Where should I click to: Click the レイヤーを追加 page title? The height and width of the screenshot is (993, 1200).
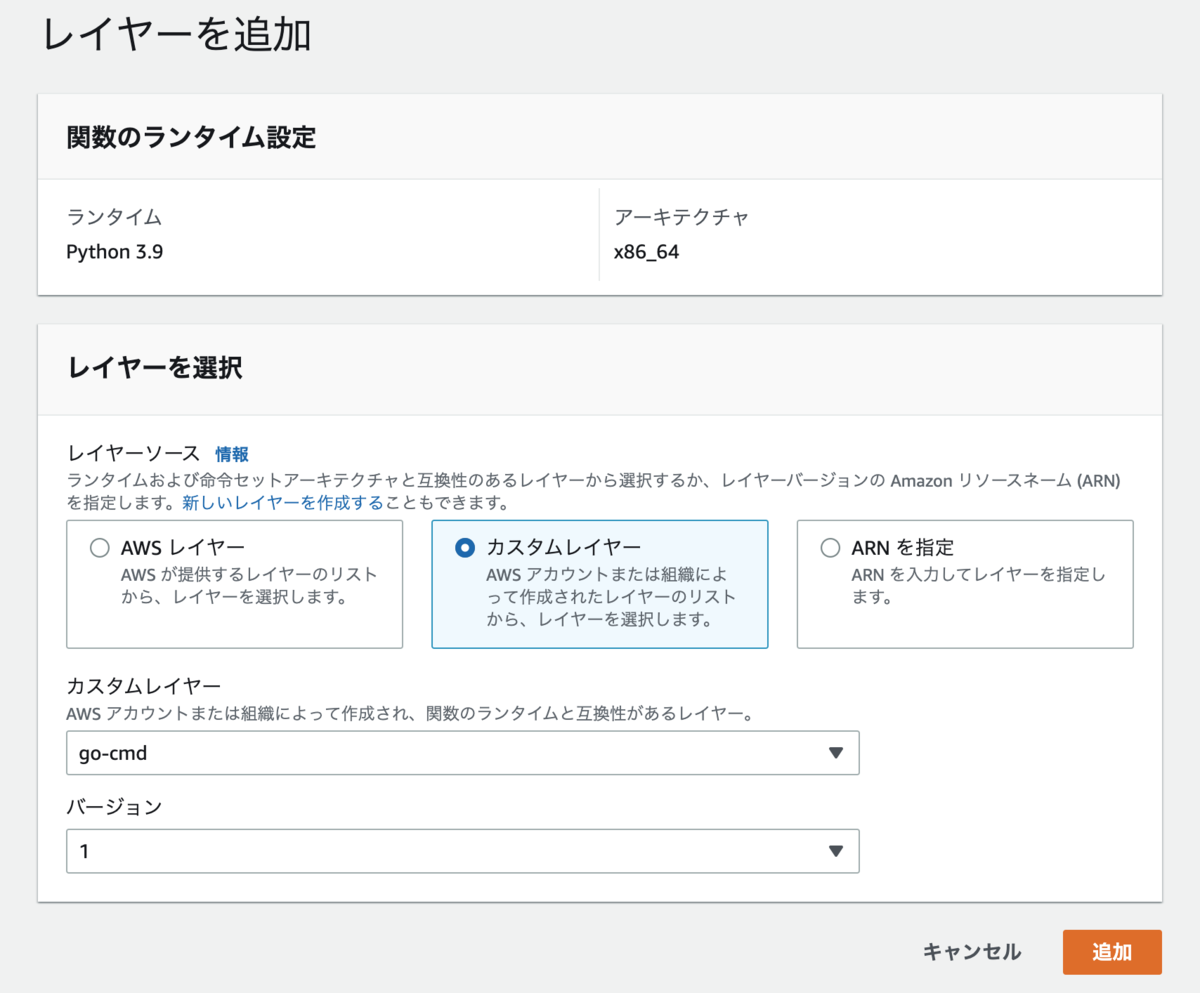(176, 34)
